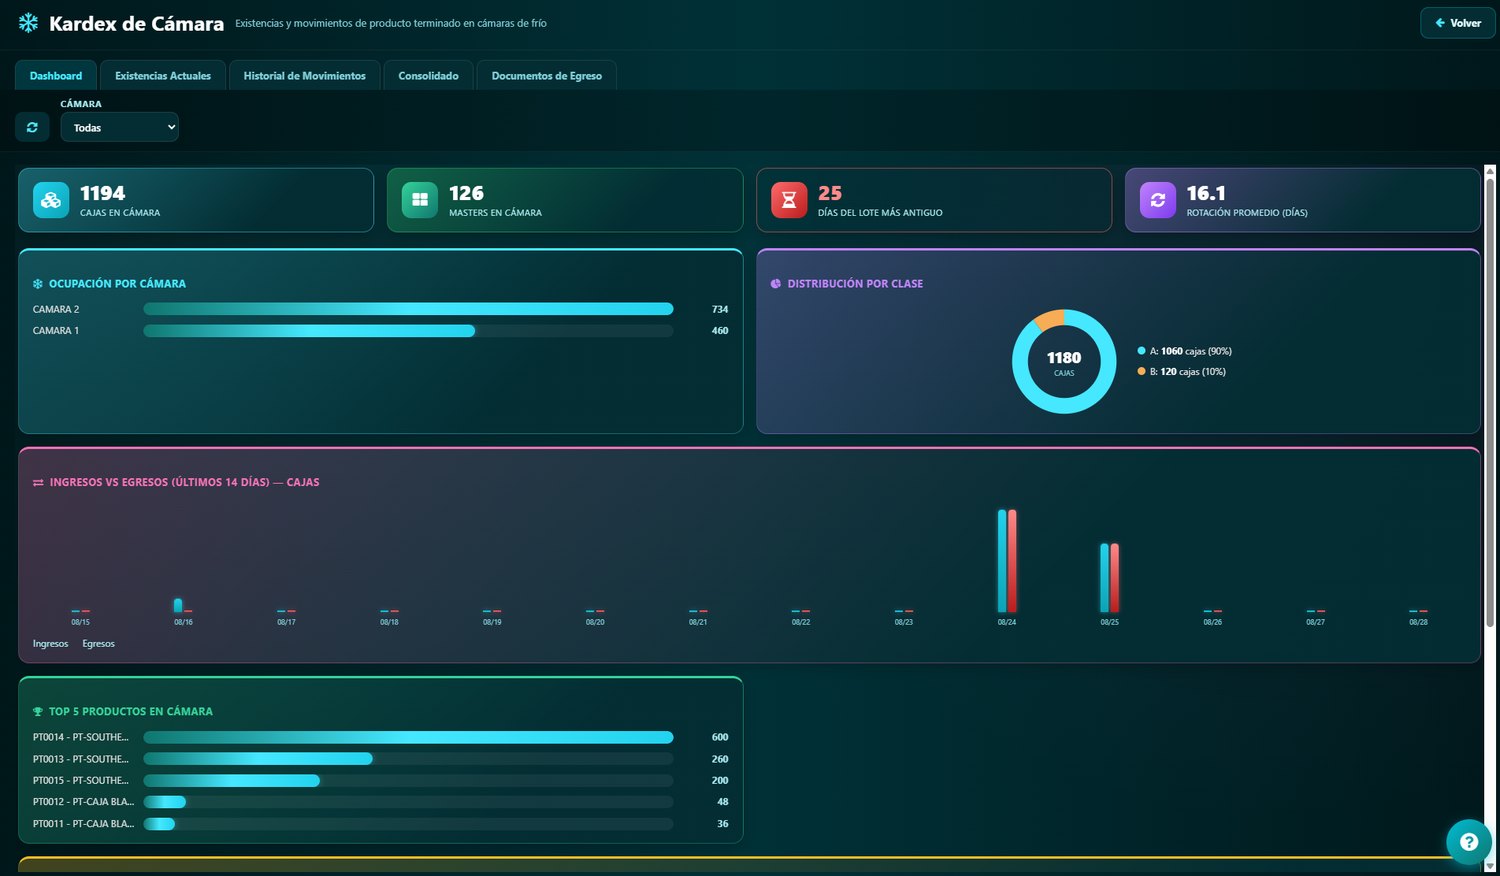Click the orange class B donut segment
This screenshot has height=876, width=1500.
point(1049,319)
